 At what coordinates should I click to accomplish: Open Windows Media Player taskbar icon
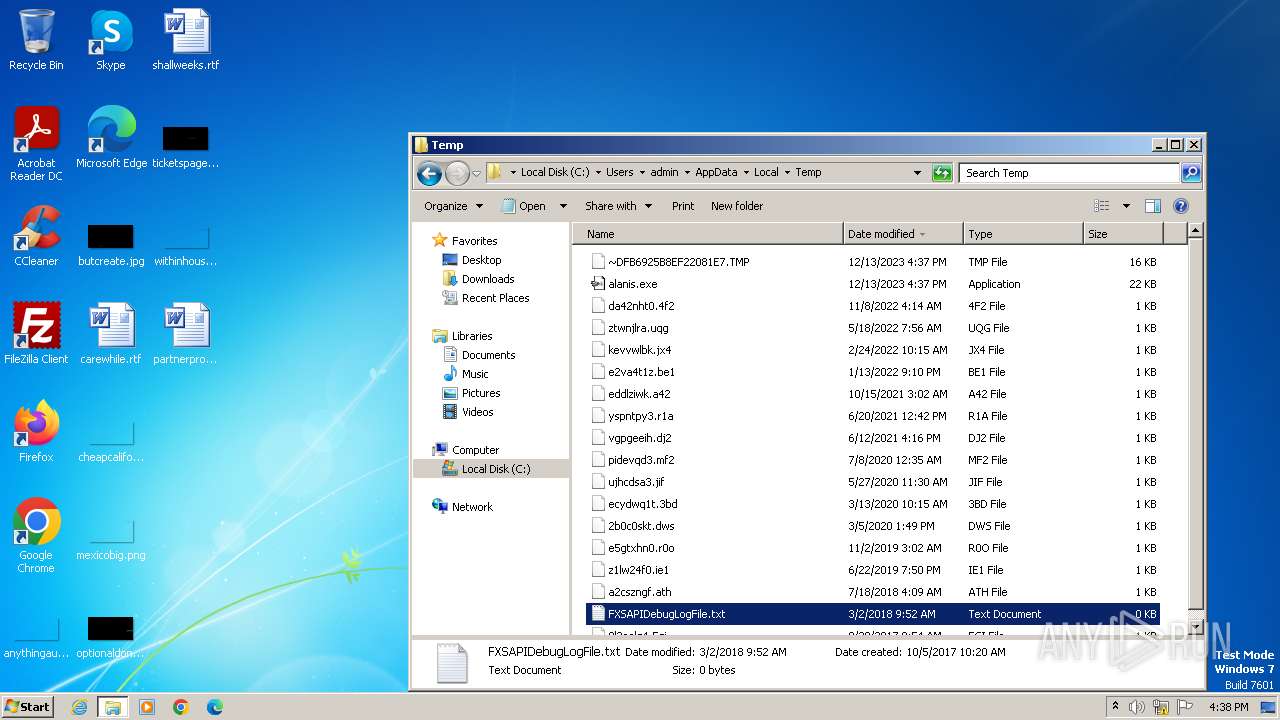(x=147, y=707)
